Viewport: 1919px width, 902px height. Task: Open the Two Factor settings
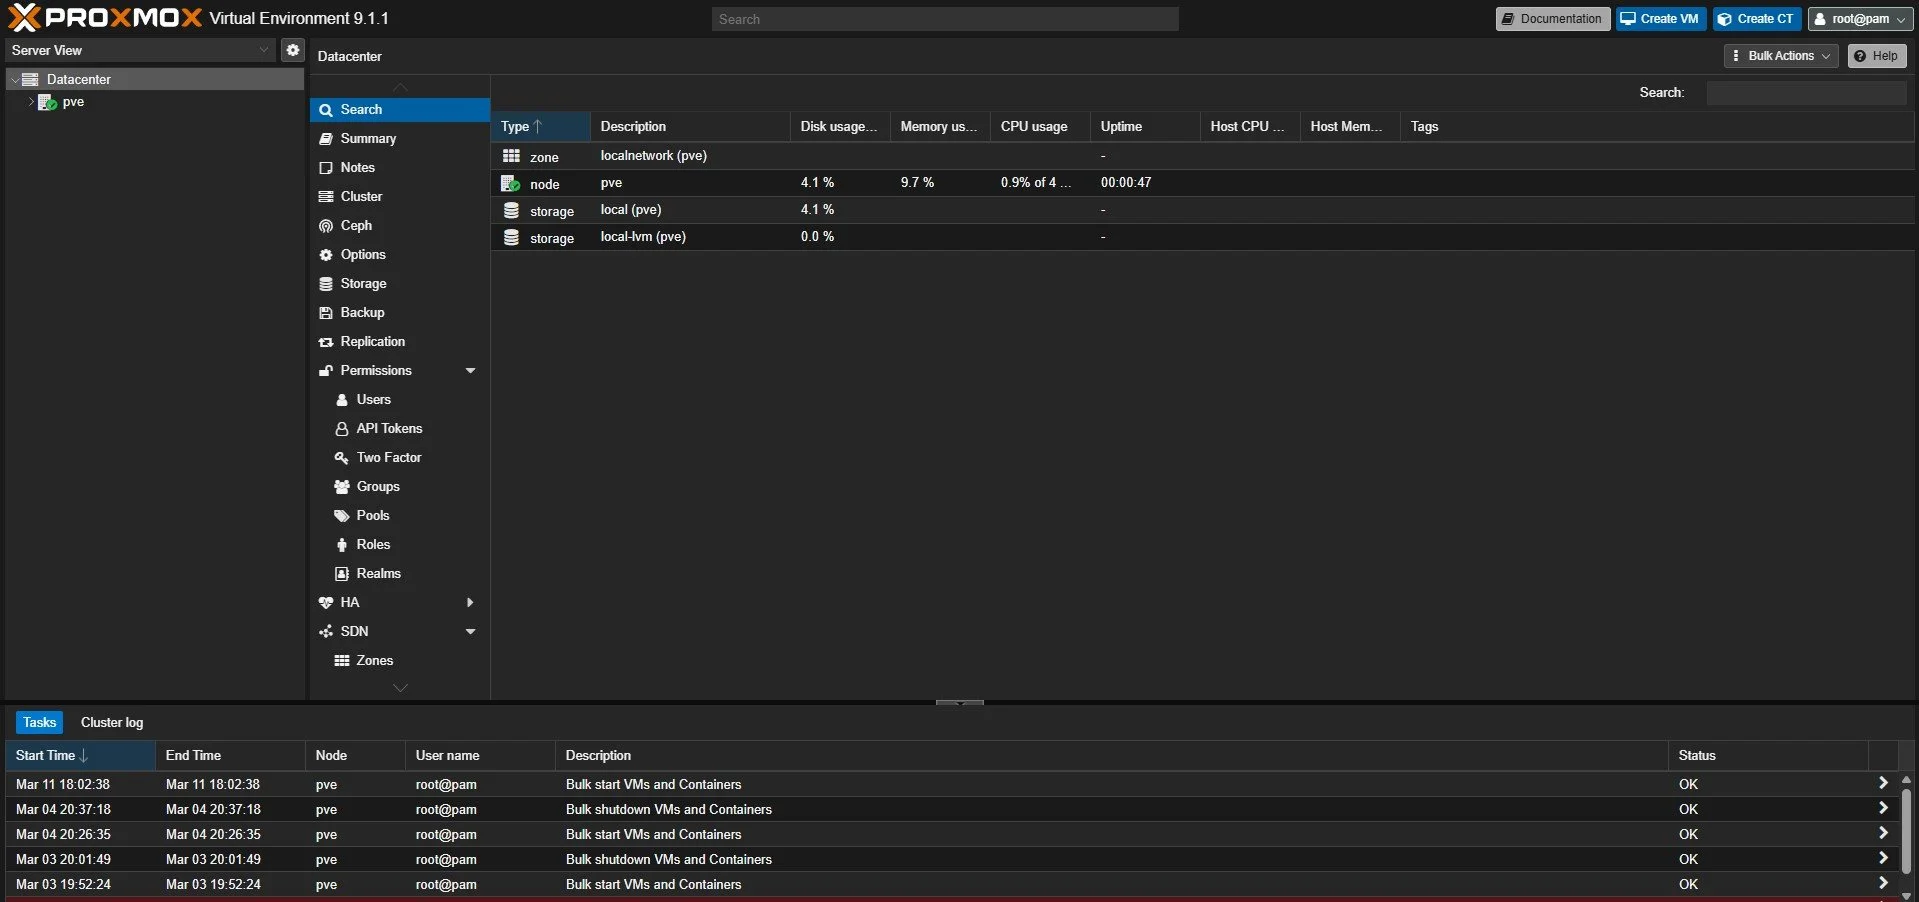(x=389, y=457)
